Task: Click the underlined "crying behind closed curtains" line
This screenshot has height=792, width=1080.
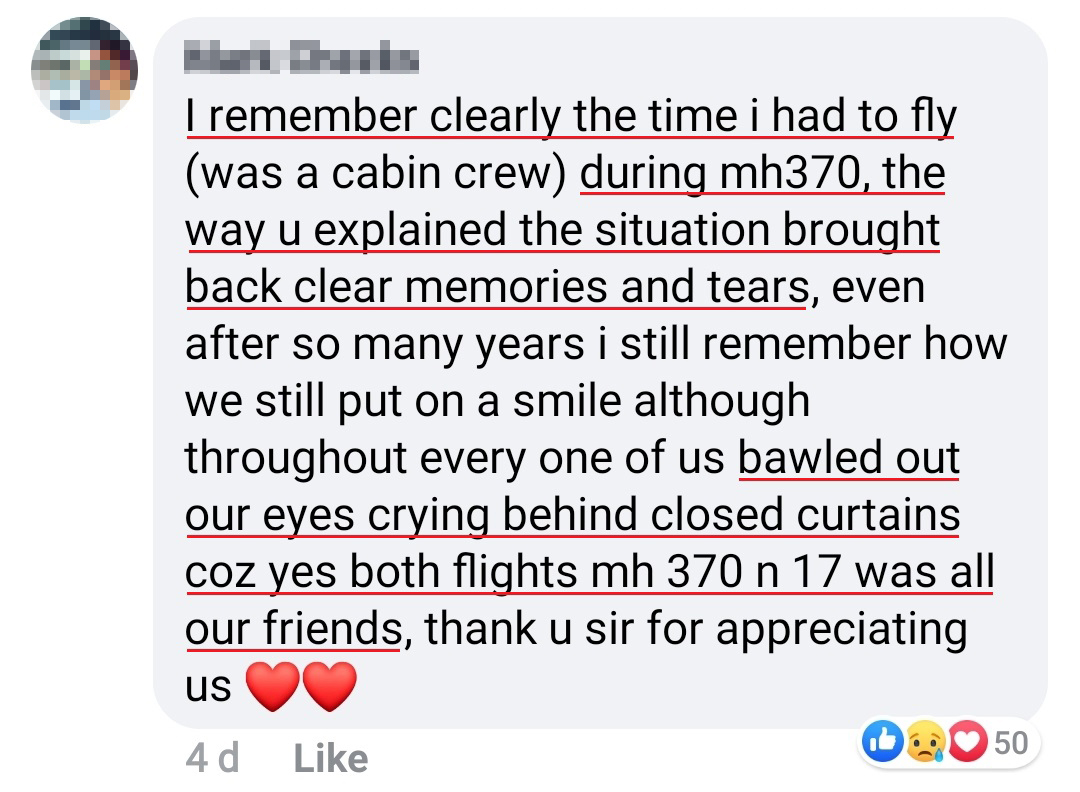Action: (660, 516)
